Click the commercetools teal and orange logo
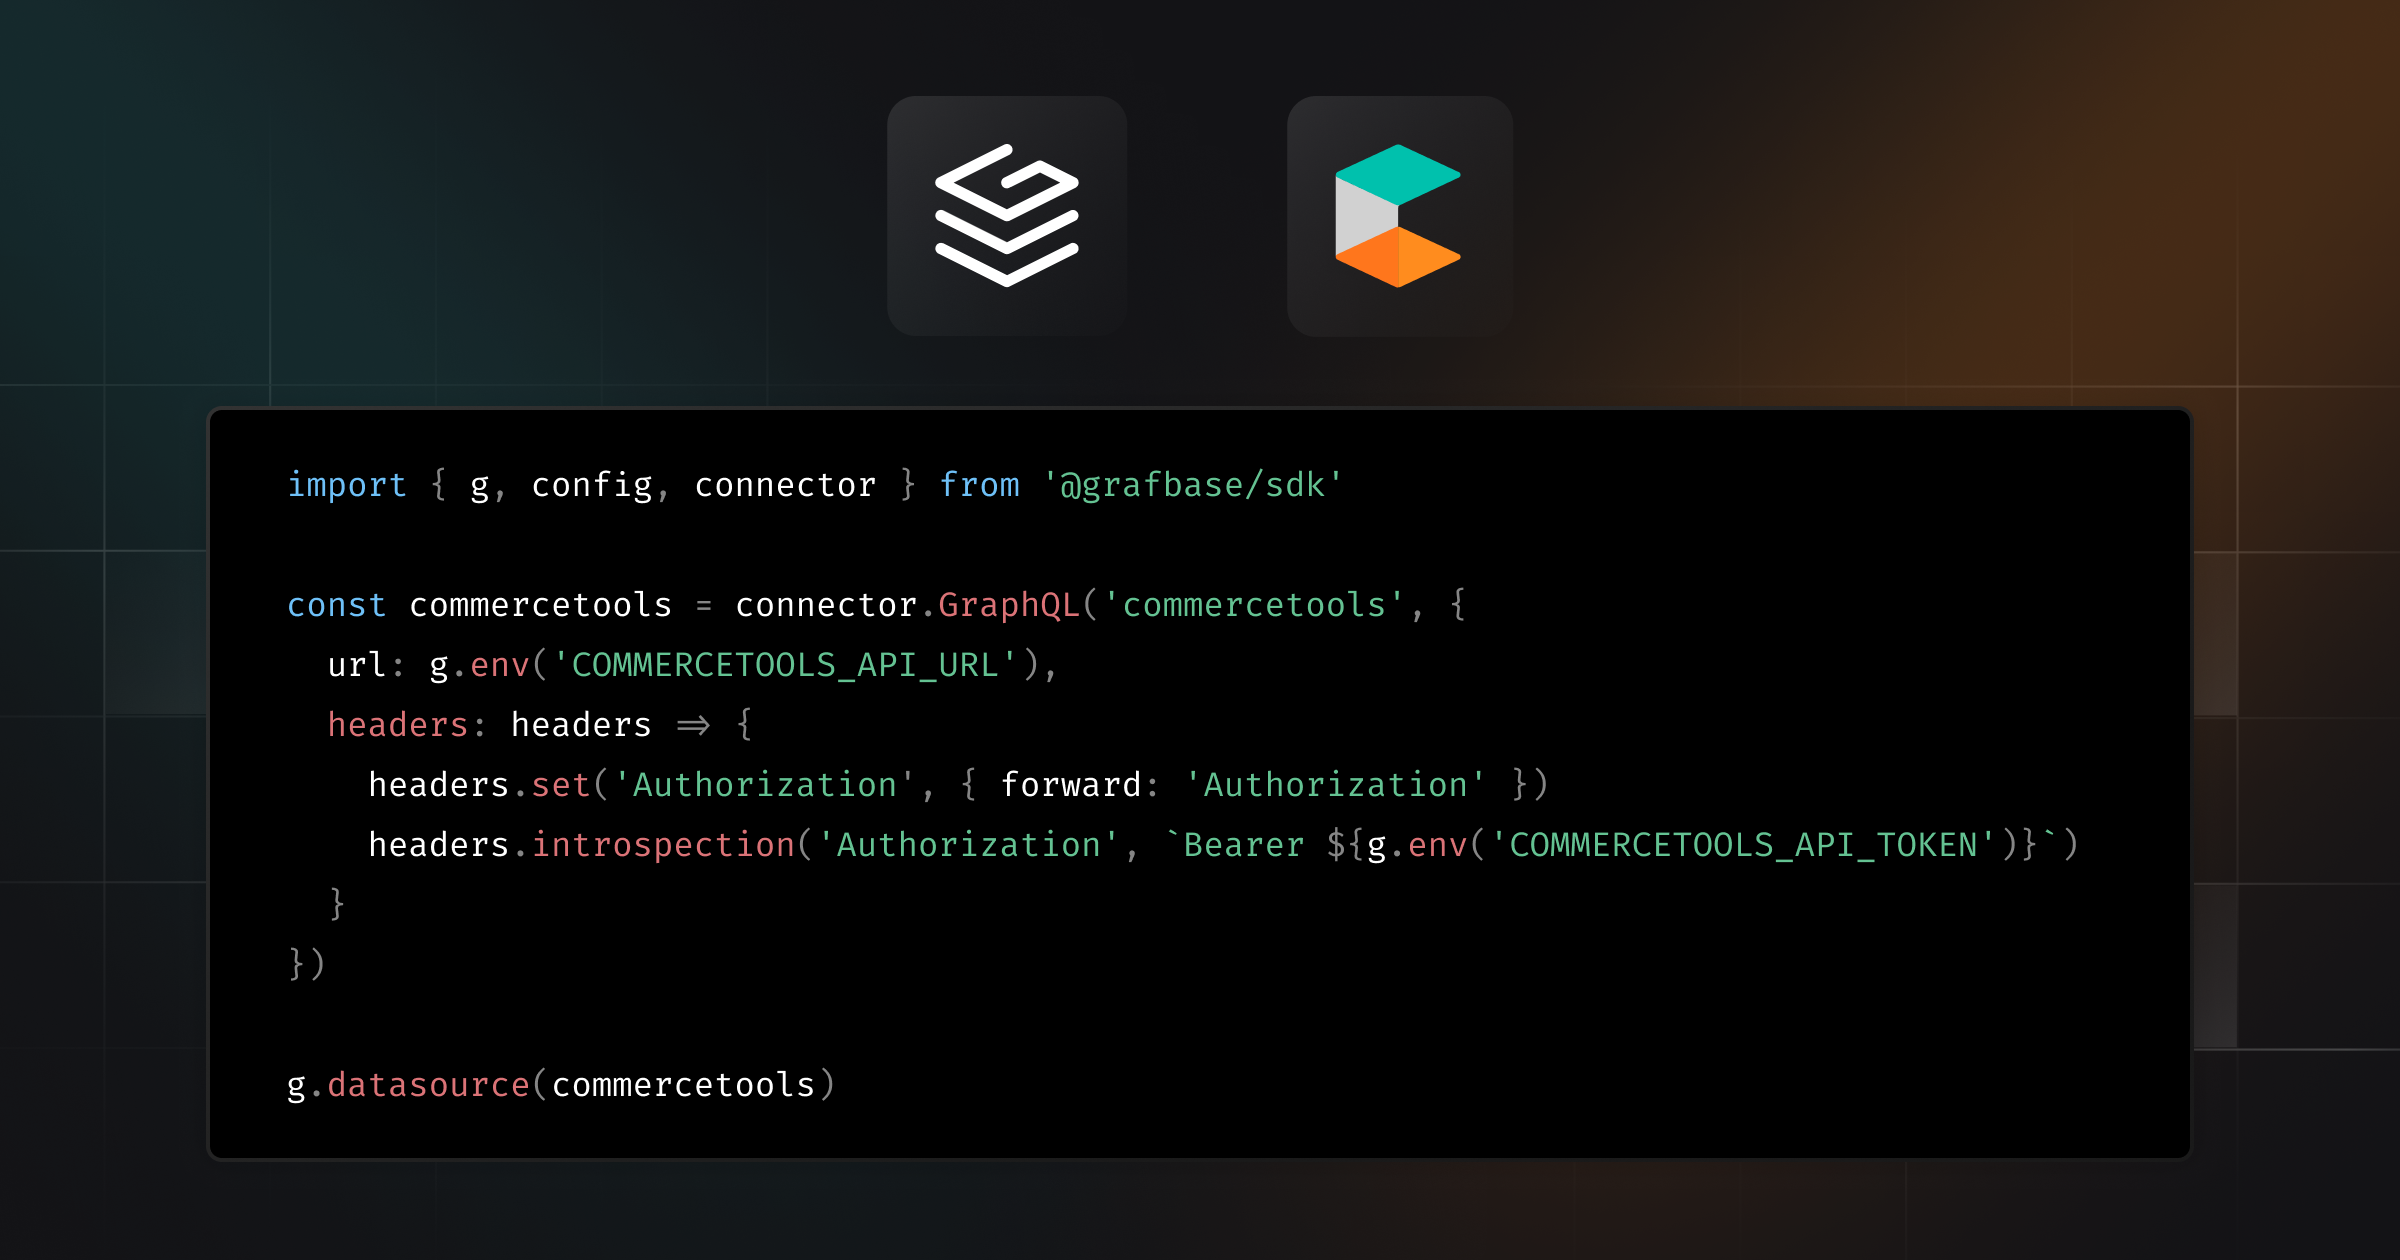 (x=1399, y=216)
